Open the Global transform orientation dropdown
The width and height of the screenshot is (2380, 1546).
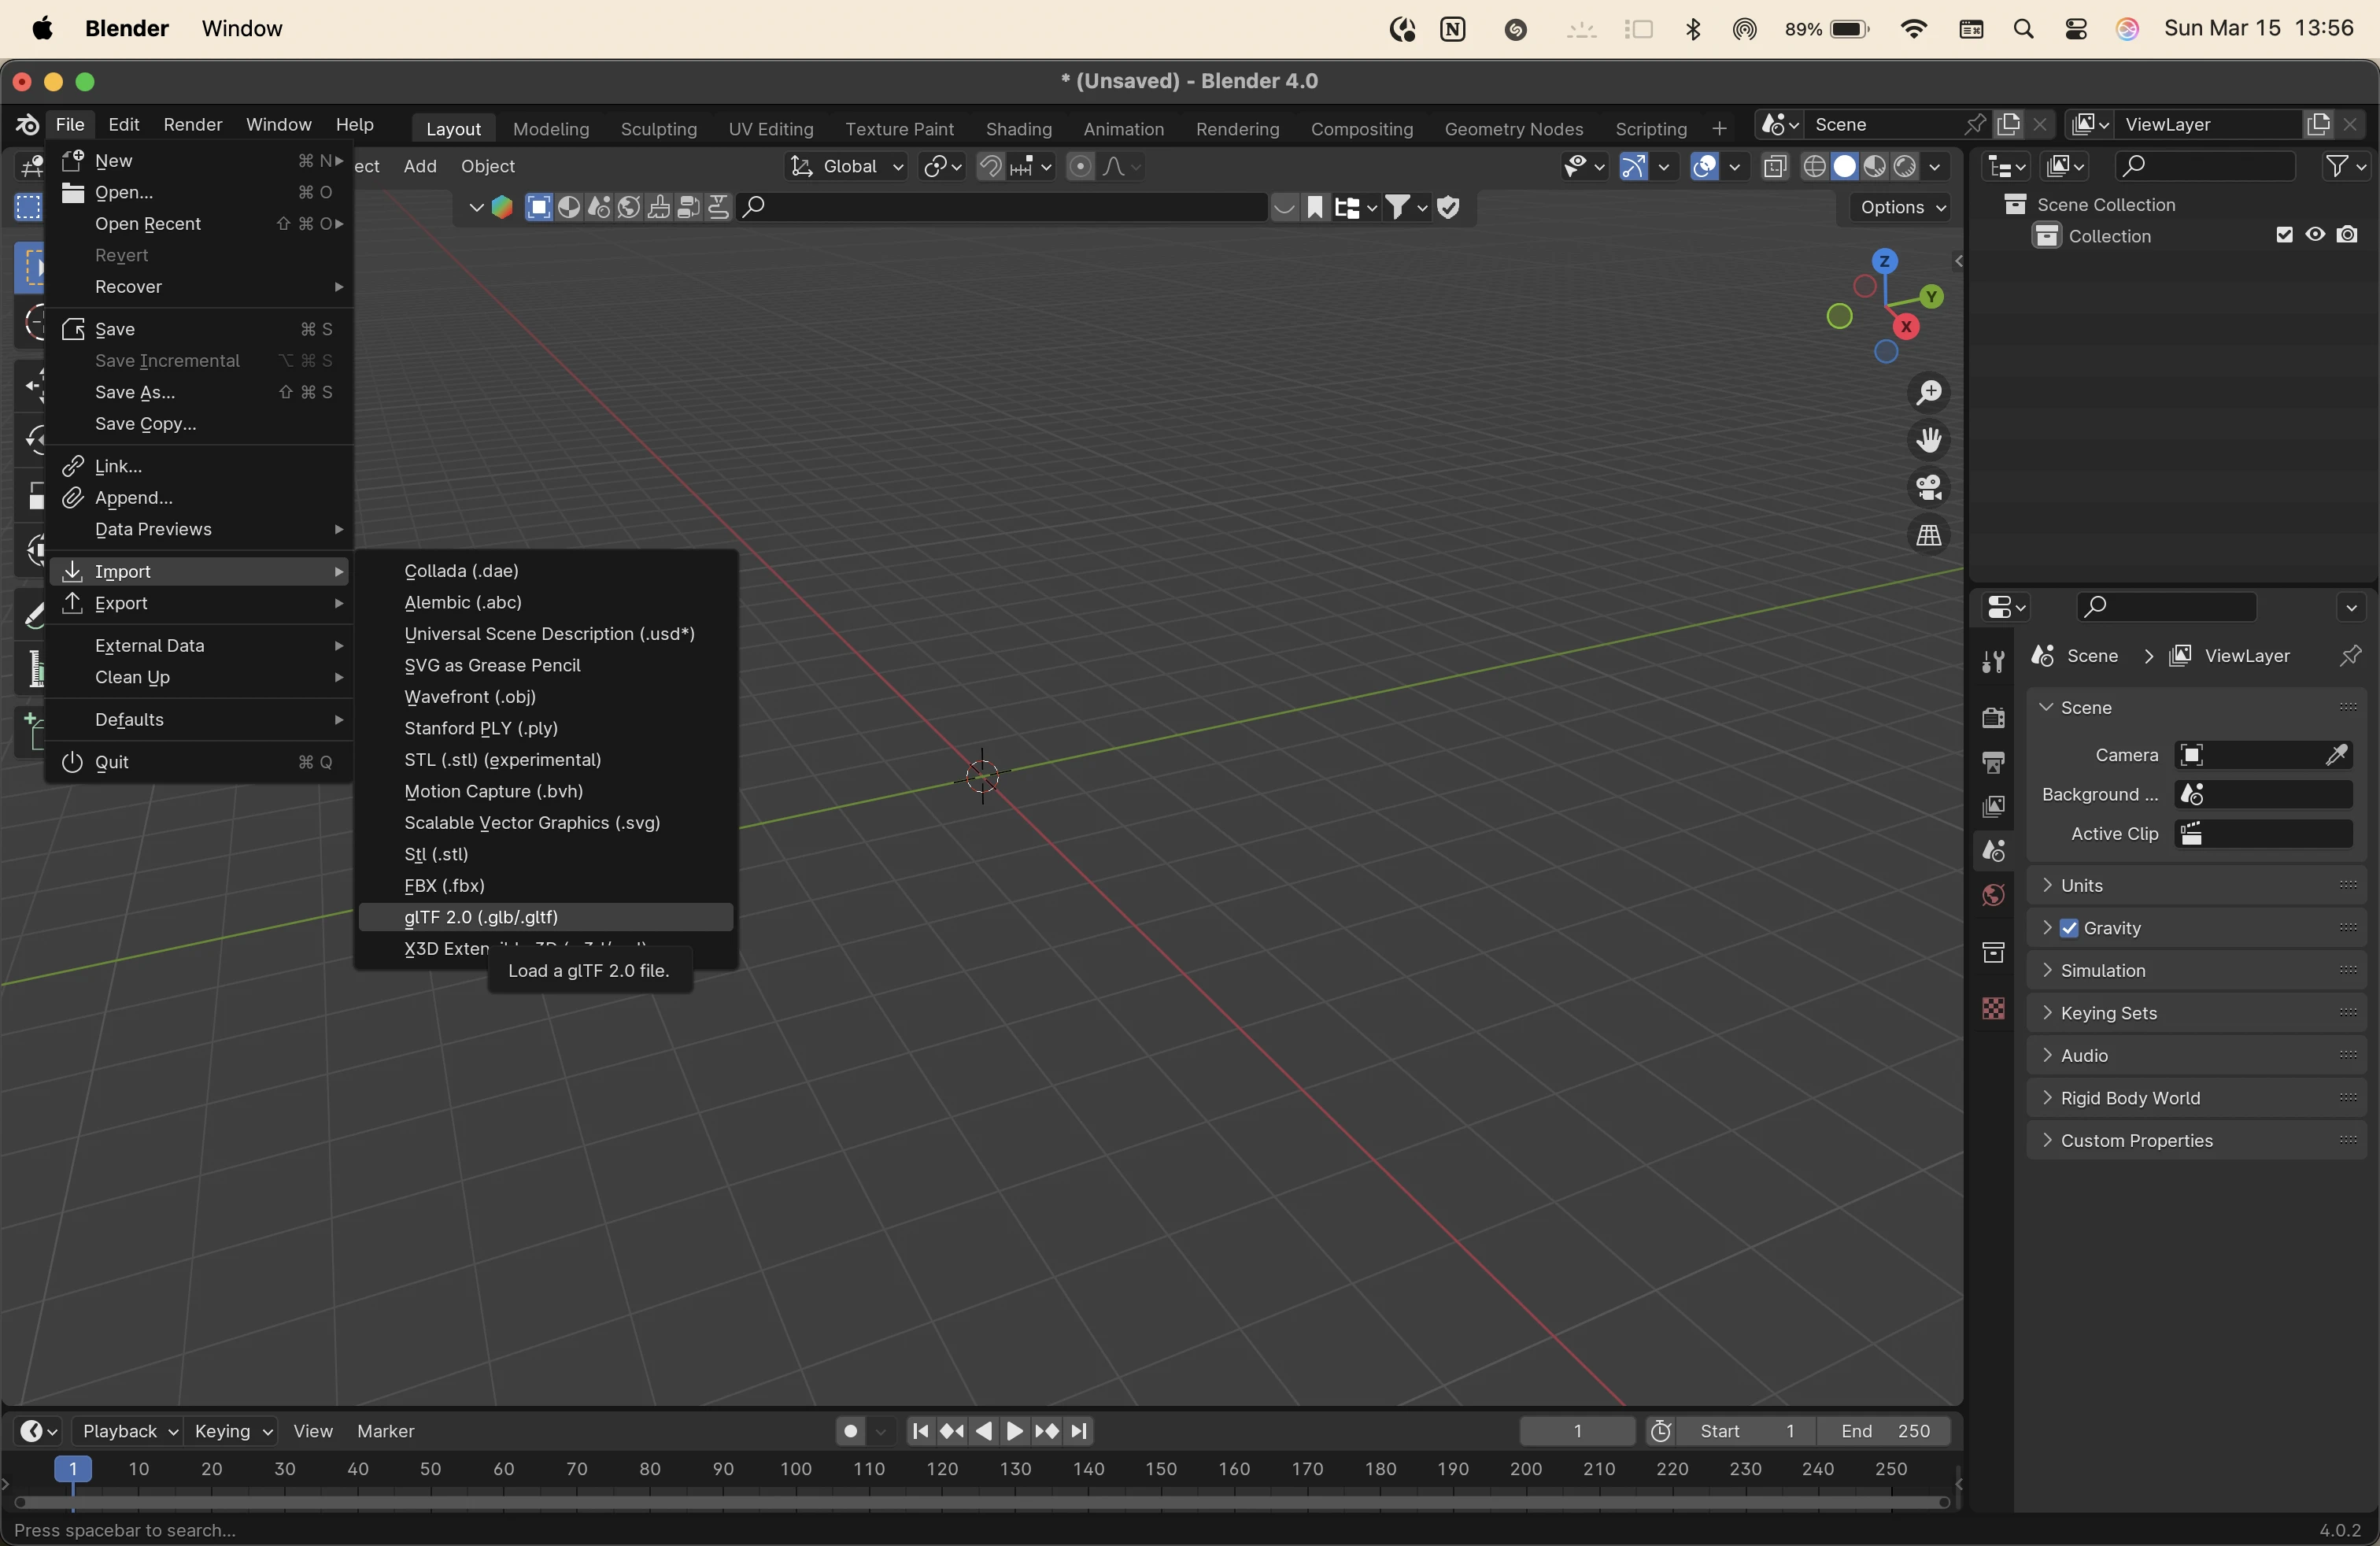[846, 166]
